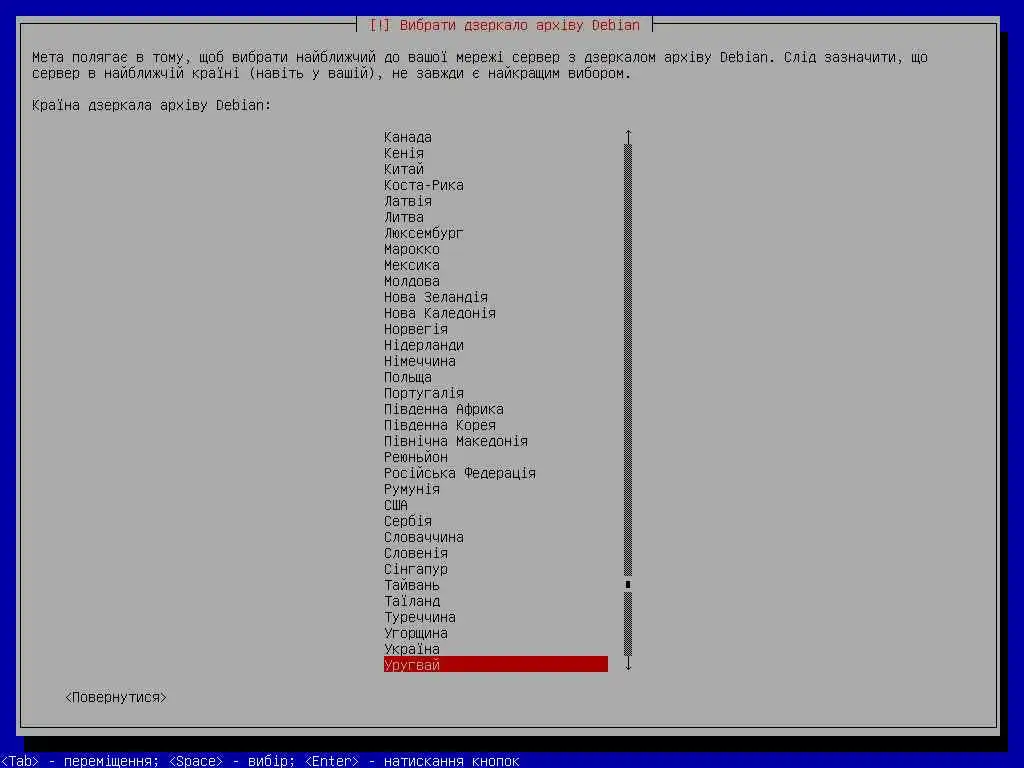Choose Реюньйон from the list
Viewport: 1024px width, 768px height.
click(415, 457)
